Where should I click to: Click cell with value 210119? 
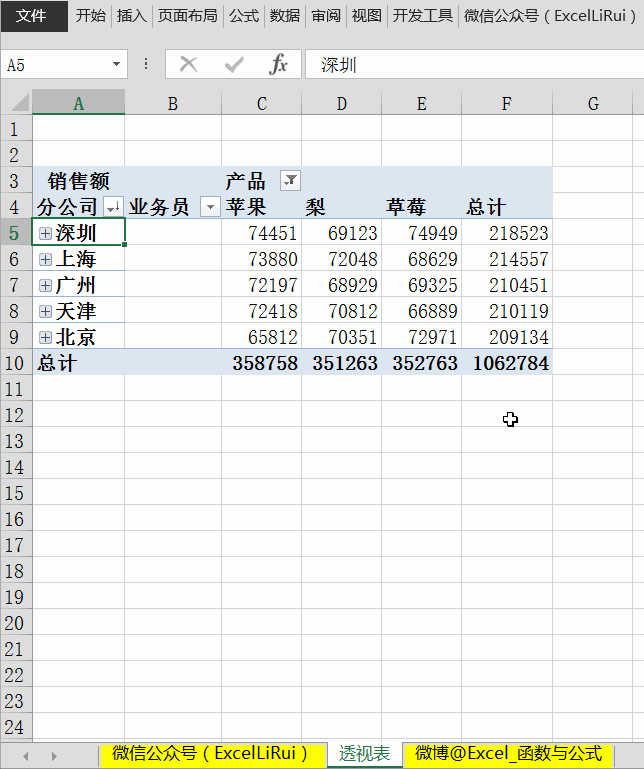tap(507, 311)
